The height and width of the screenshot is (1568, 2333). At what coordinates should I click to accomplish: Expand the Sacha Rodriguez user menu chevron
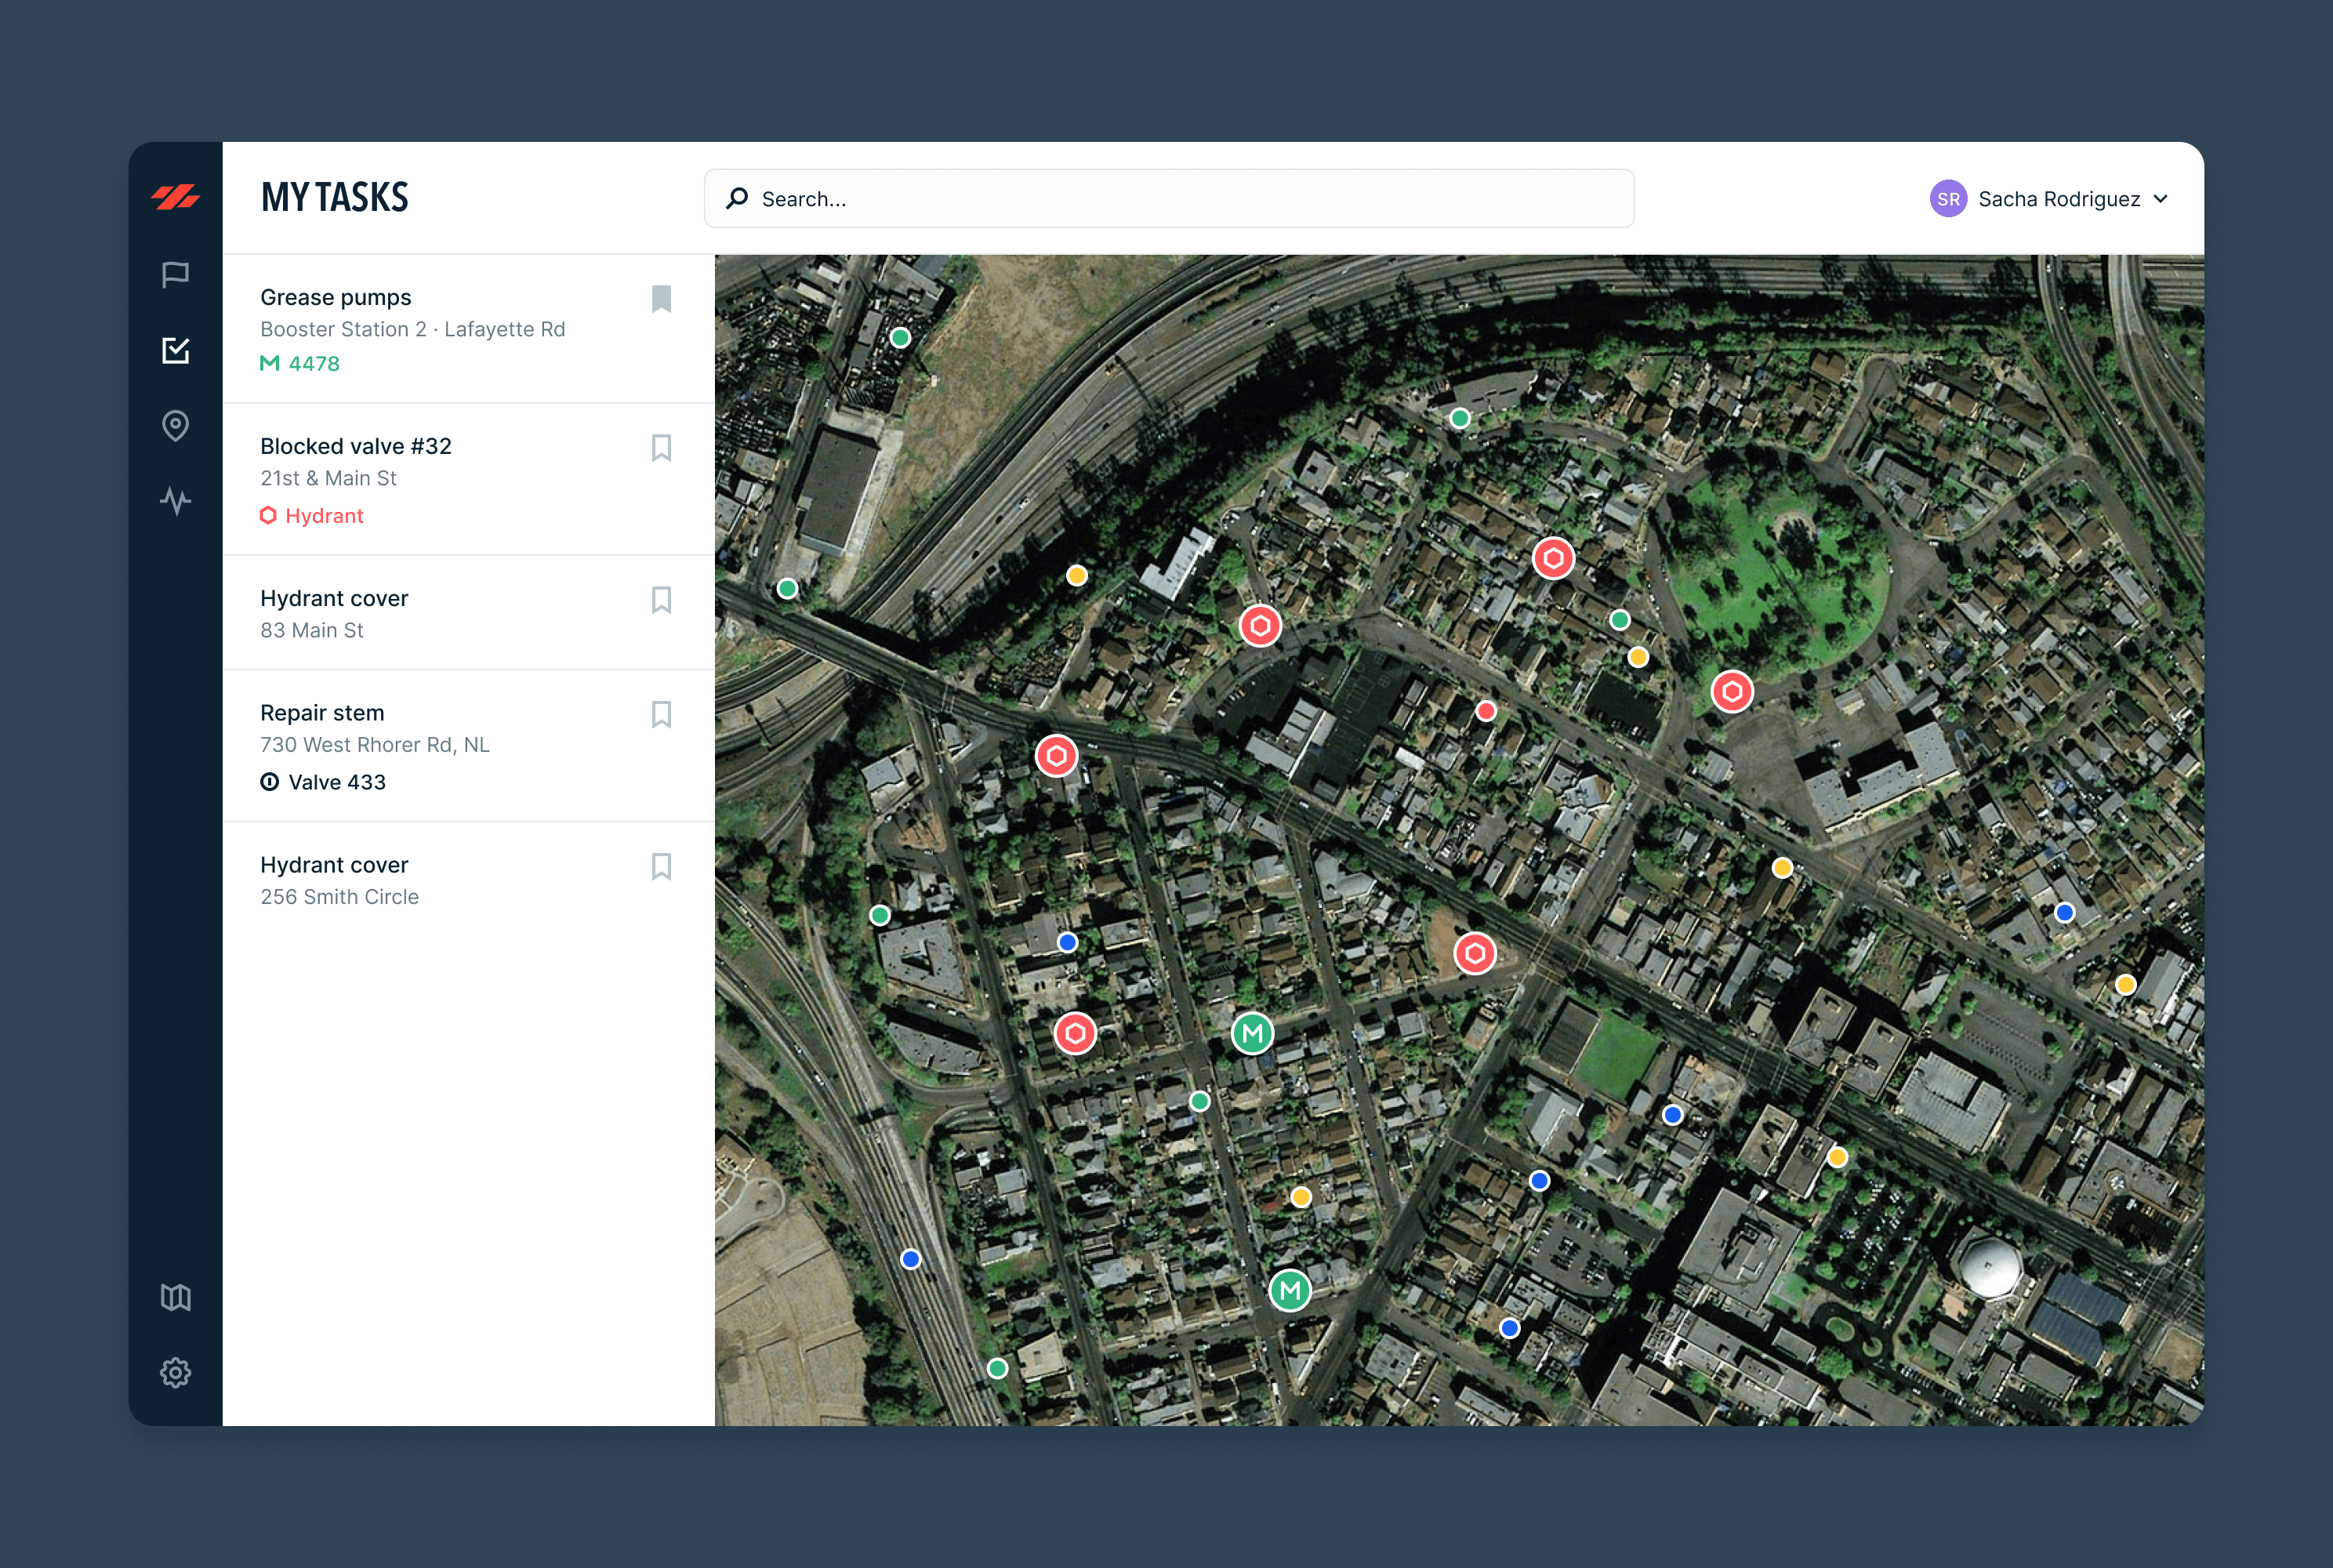click(2160, 199)
